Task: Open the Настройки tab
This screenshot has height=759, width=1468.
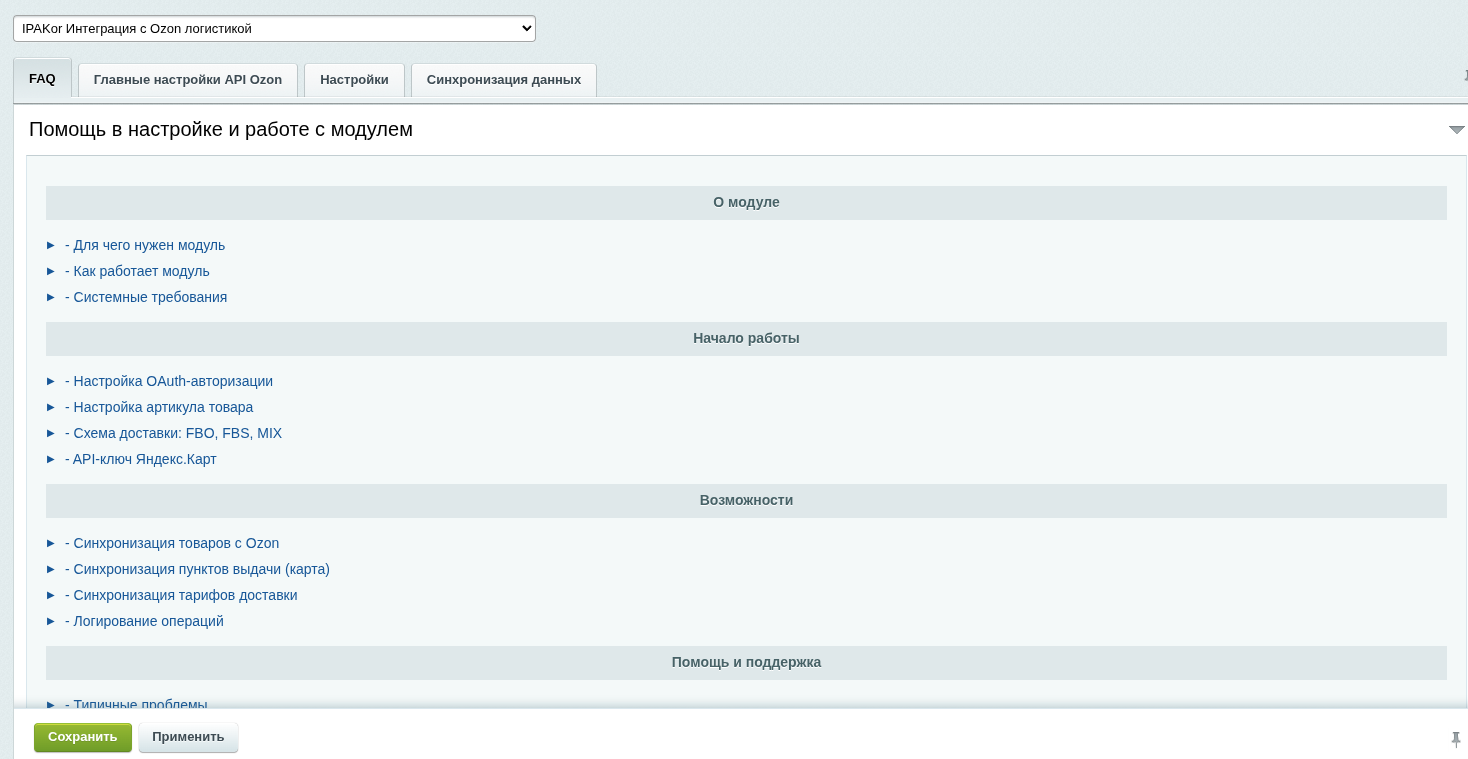Action: tap(354, 80)
